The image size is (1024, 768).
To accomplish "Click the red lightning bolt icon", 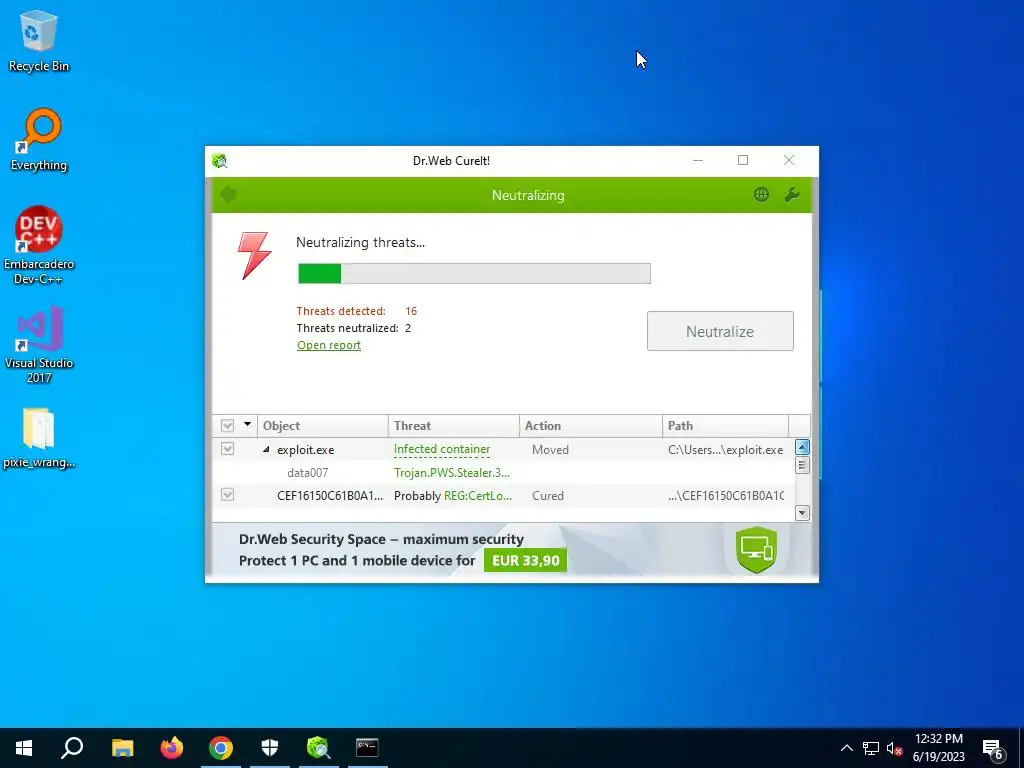I will (255, 255).
